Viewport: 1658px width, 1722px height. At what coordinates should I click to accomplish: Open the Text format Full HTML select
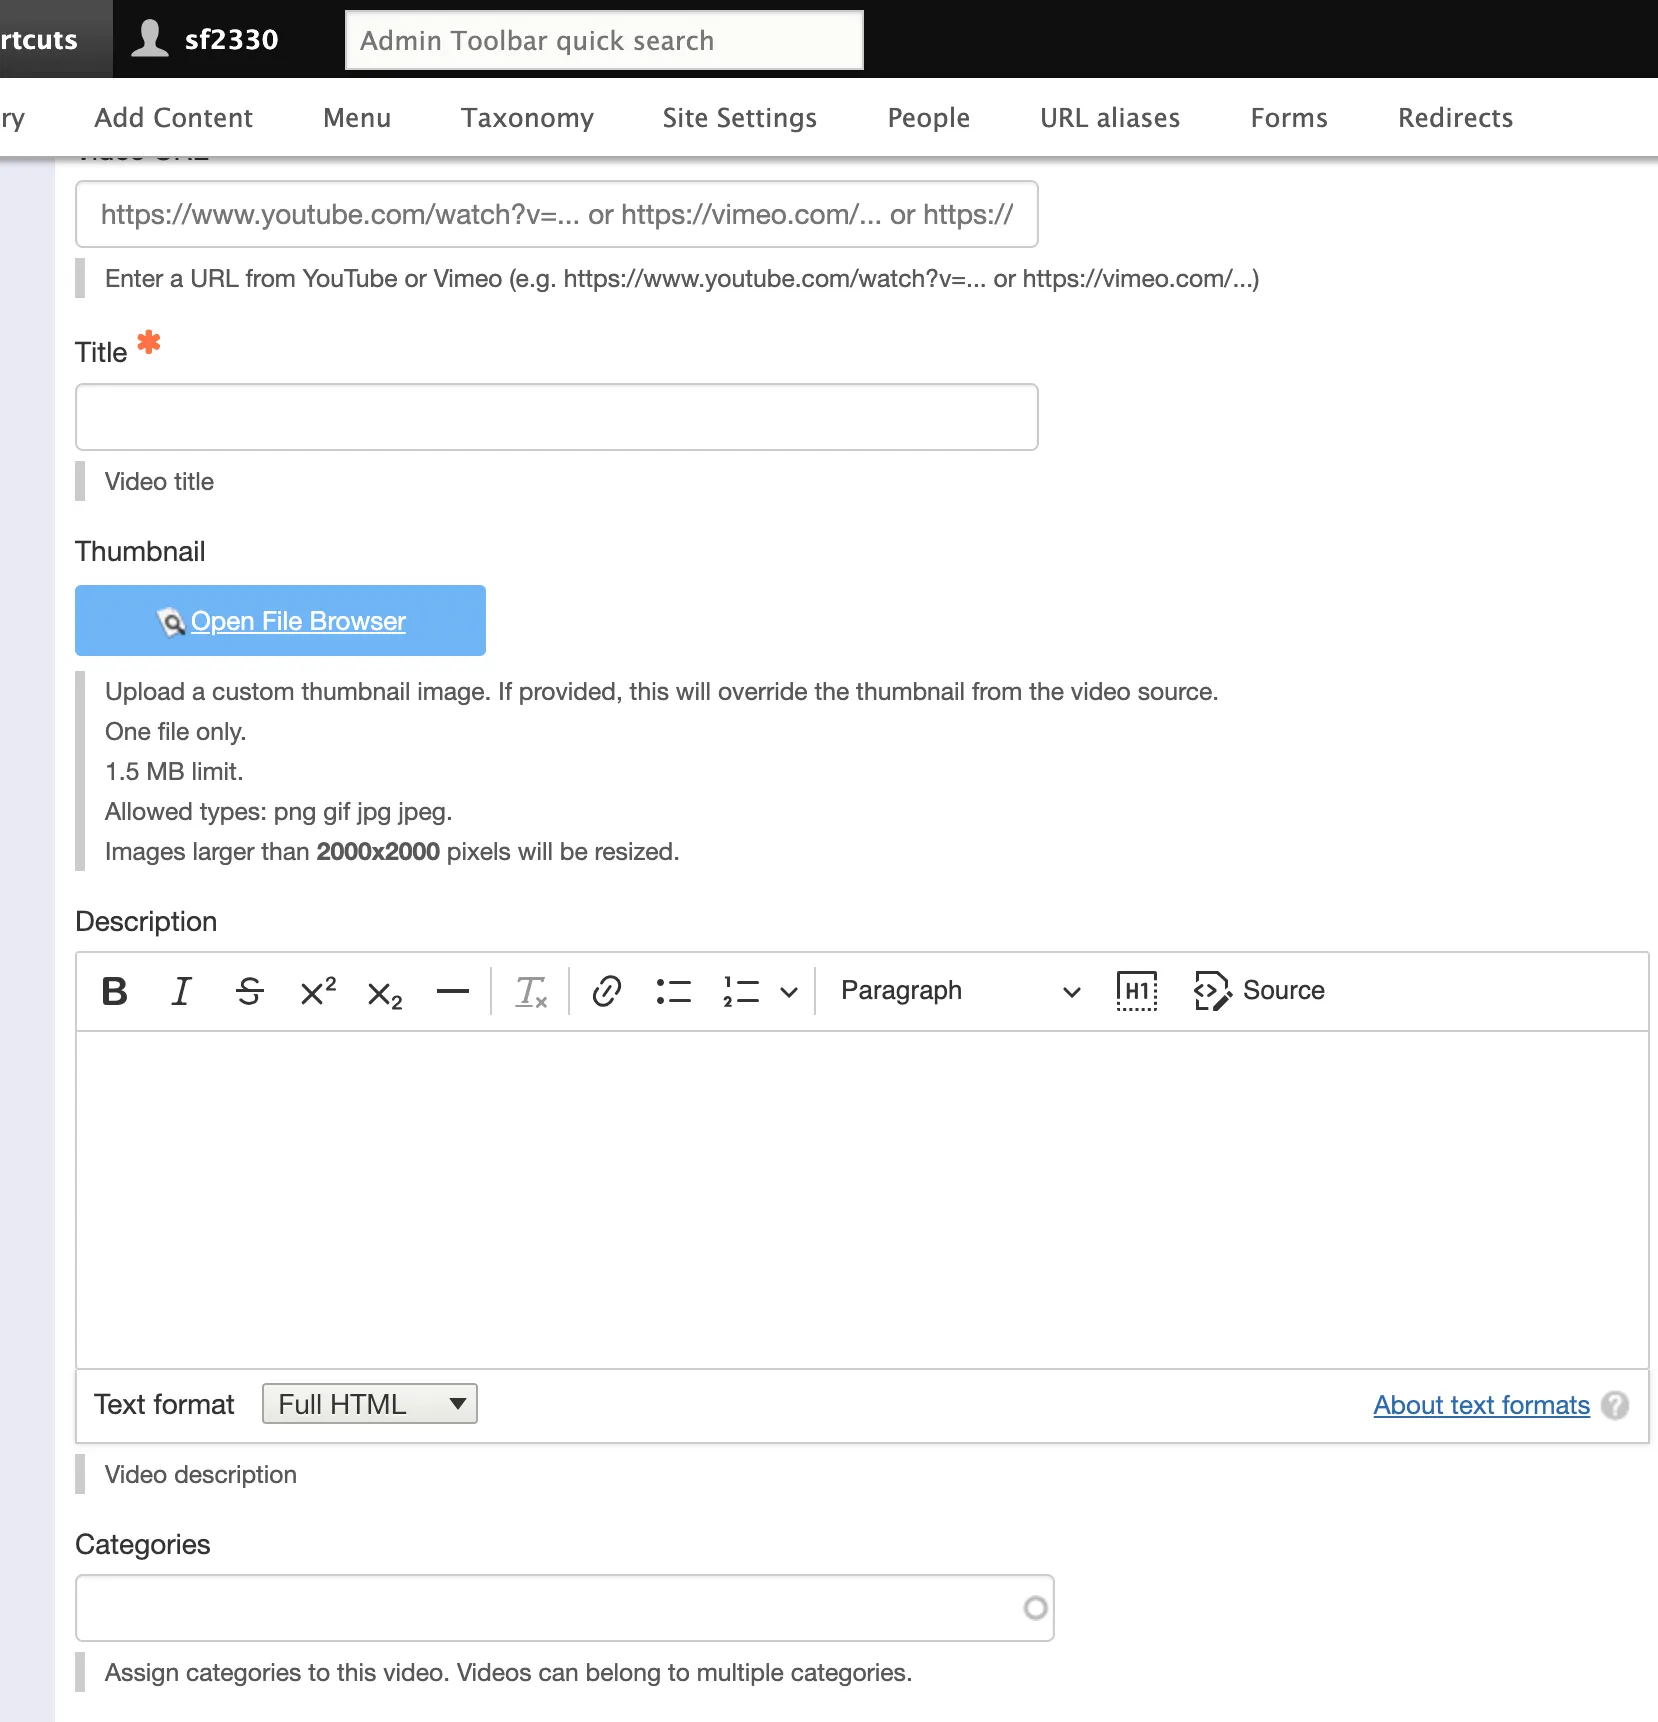point(370,1404)
